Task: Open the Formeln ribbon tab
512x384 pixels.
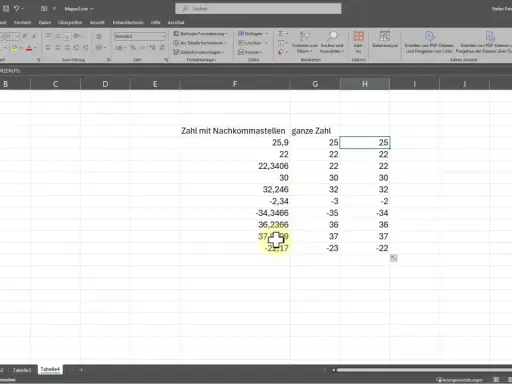Action: coord(22,22)
